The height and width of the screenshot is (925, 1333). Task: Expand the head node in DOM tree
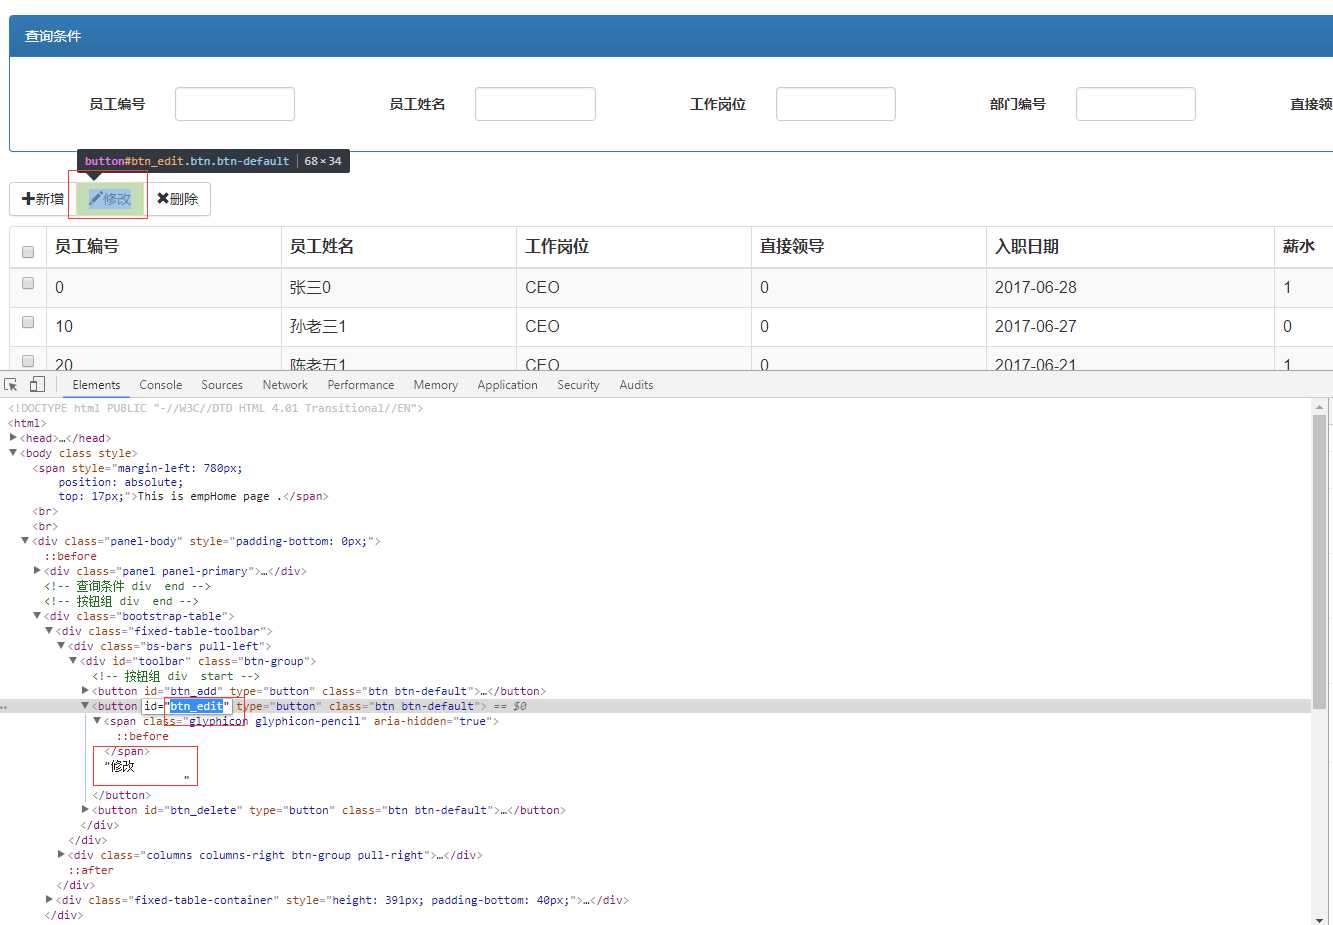click(x=13, y=438)
